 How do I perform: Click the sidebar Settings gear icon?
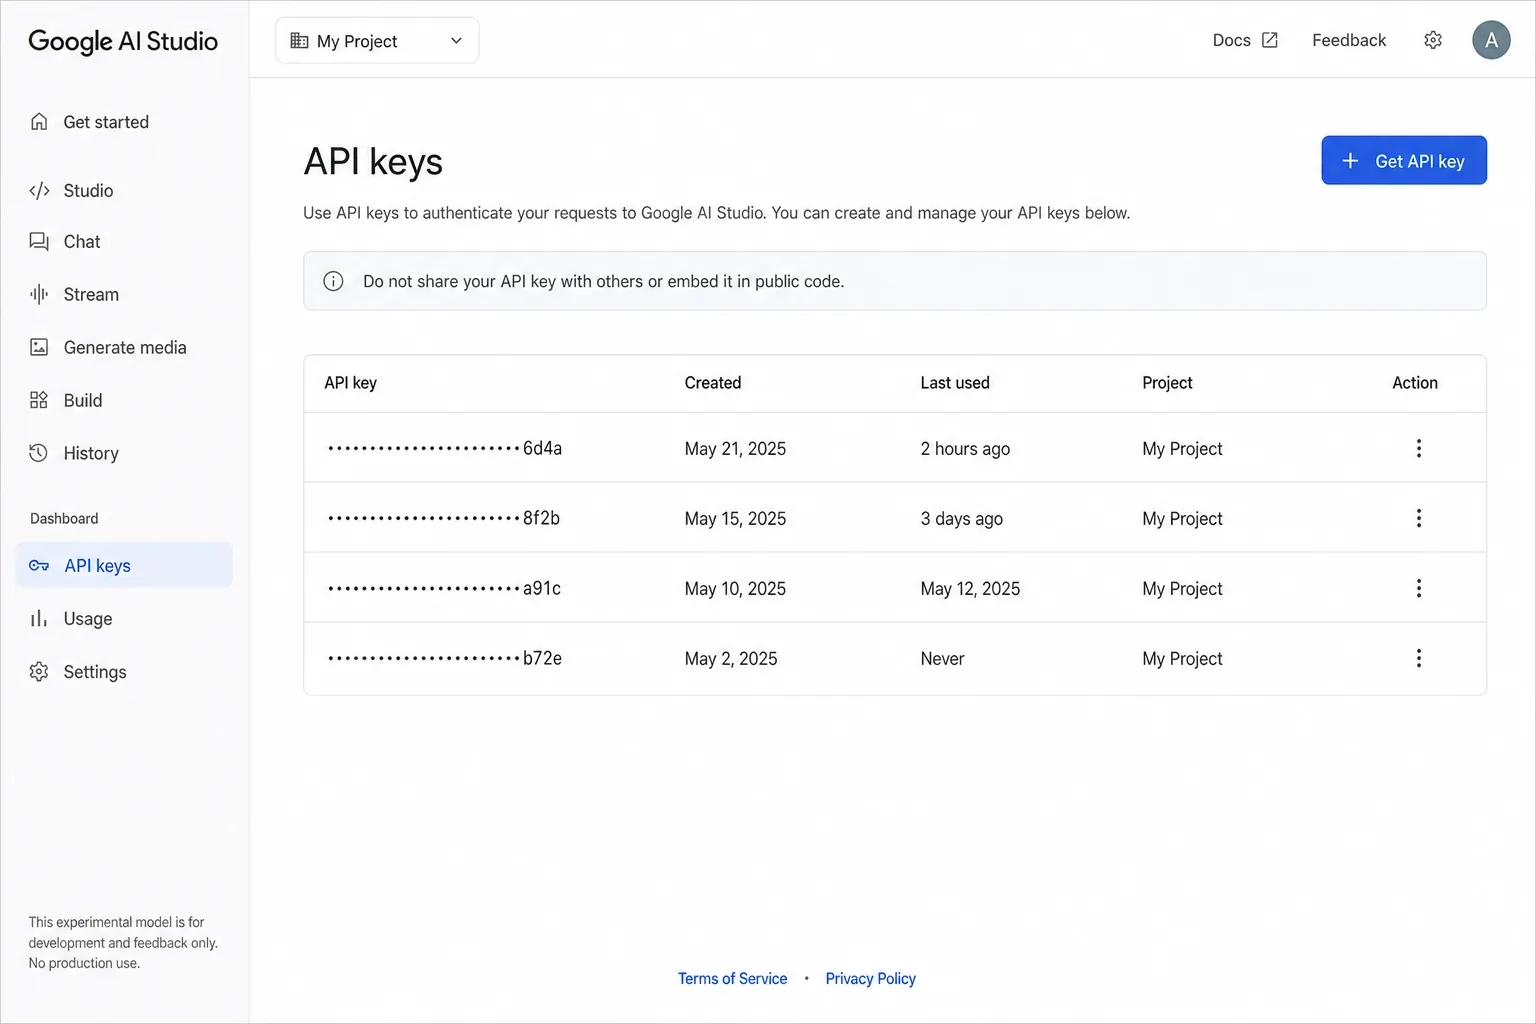[39, 672]
